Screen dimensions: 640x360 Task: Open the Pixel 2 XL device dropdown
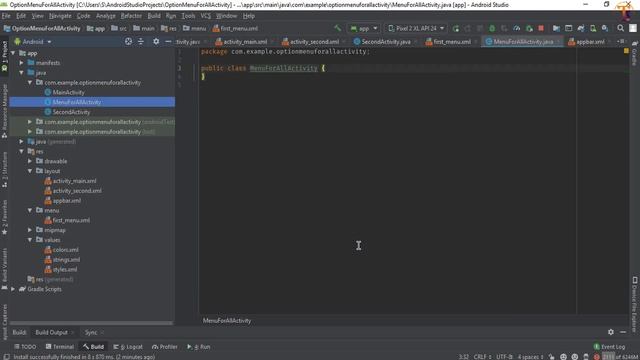416,28
